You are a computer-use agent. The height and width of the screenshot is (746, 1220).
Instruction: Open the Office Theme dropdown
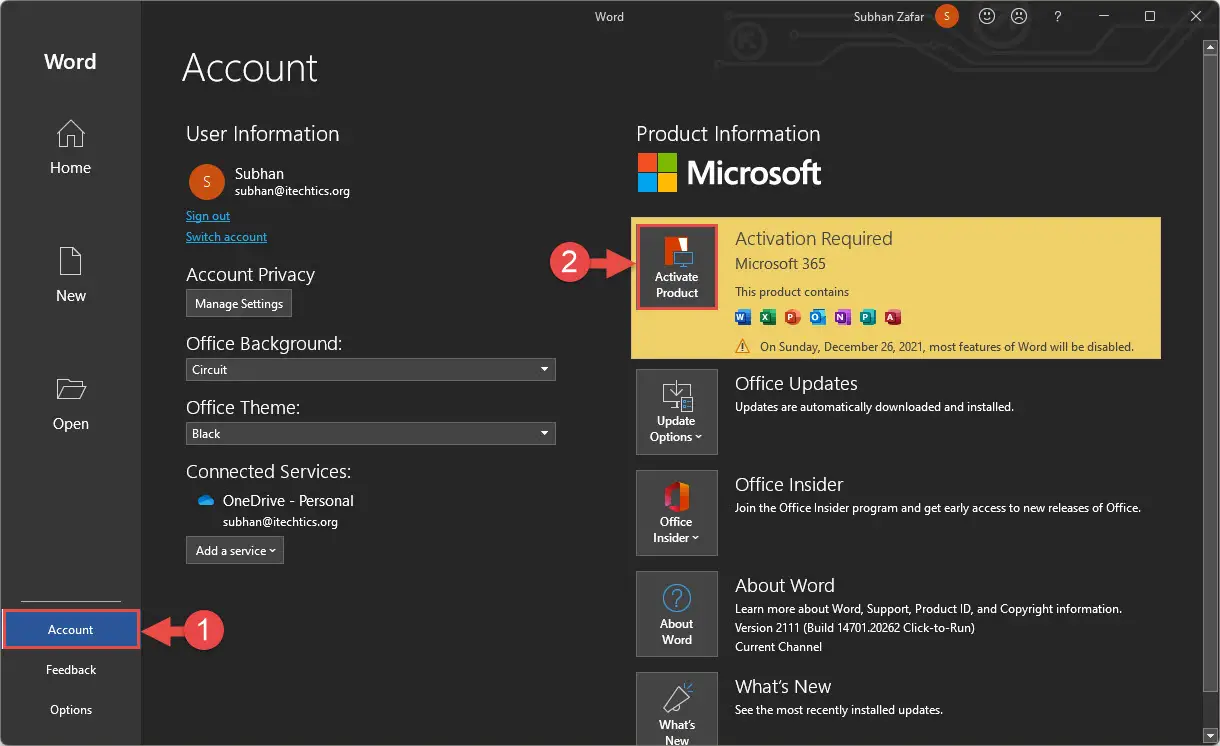[371, 433]
